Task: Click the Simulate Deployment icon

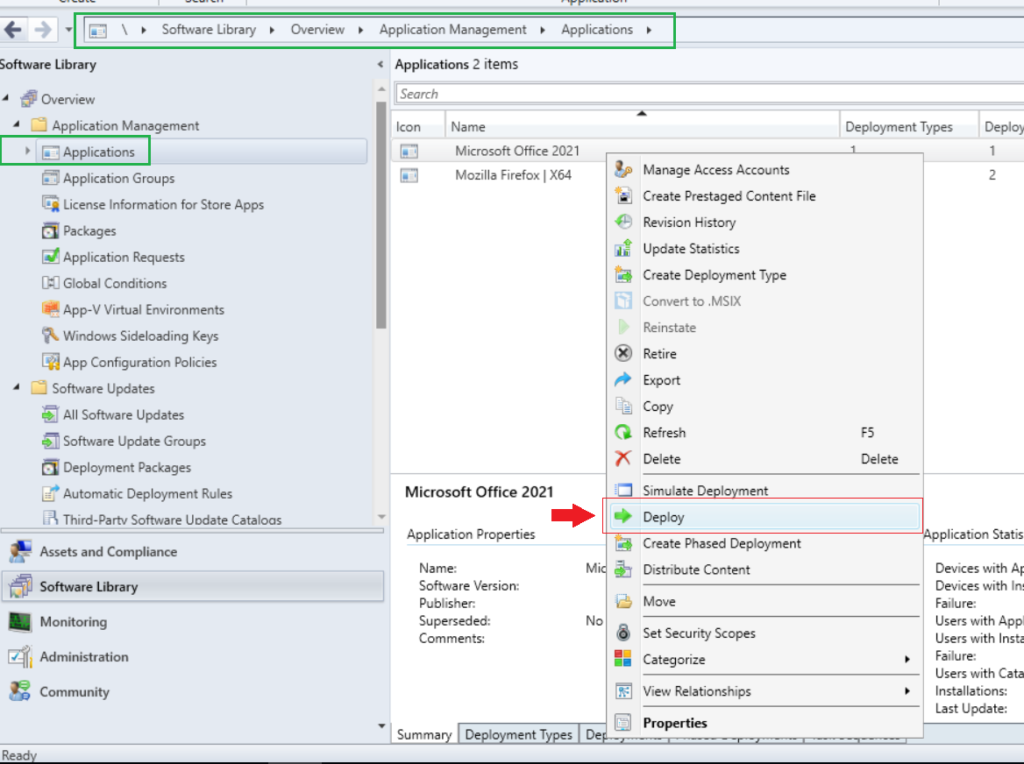Action: [x=623, y=490]
